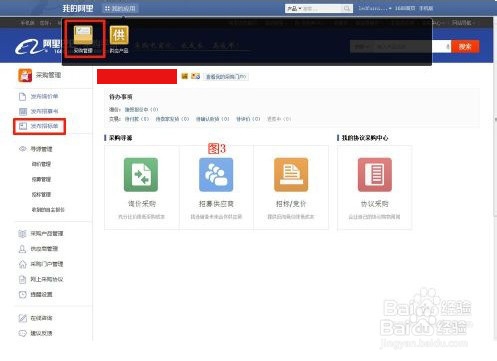Click the pencil icon for 在线咨询

coord(22,318)
